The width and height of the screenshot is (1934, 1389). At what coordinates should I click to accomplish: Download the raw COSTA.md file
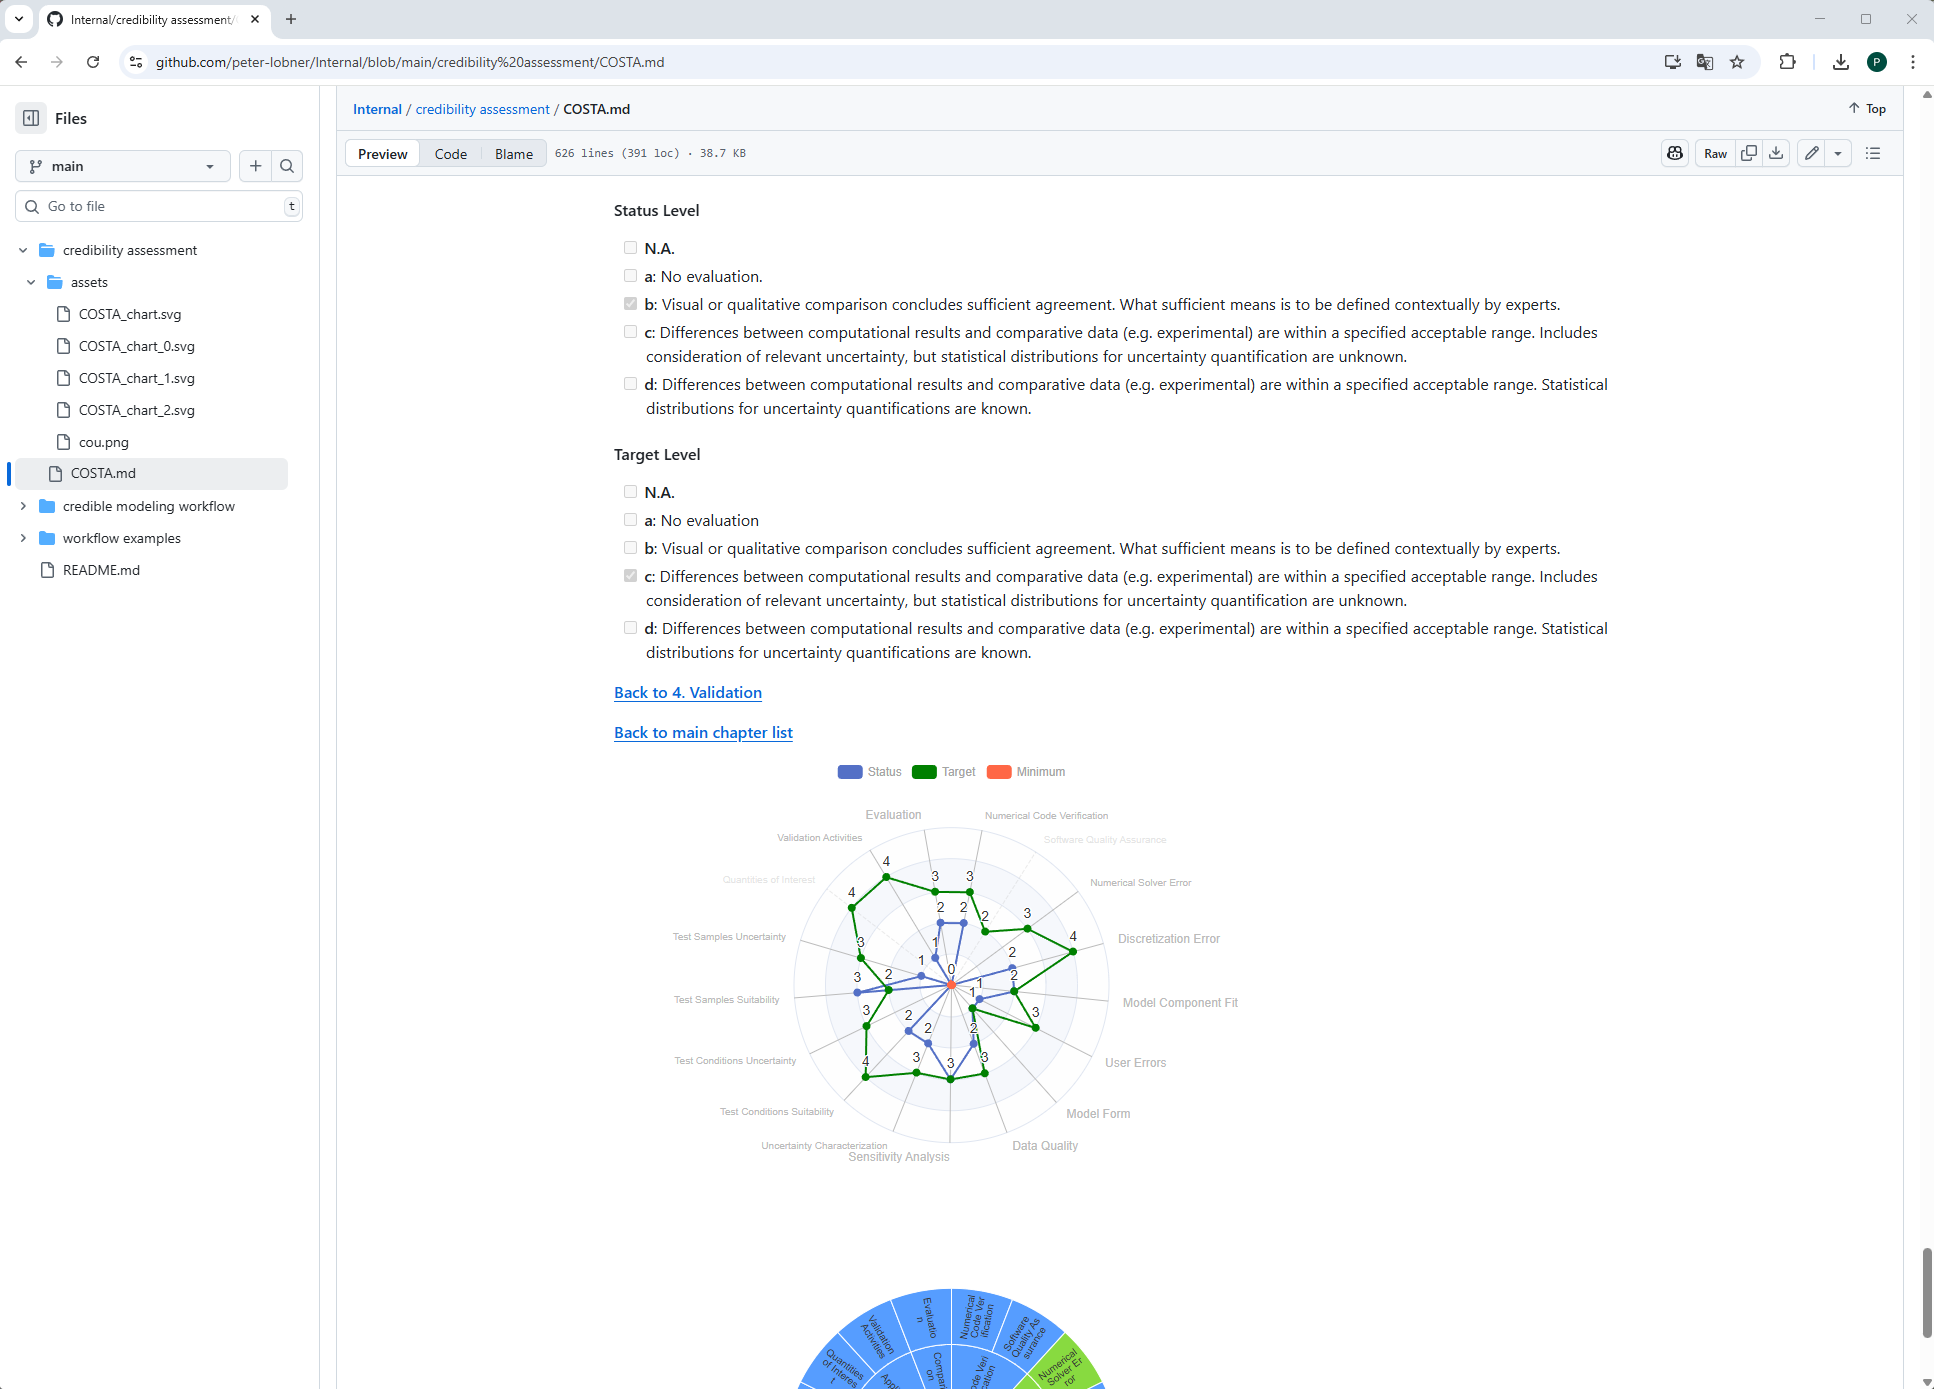(1776, 153)
